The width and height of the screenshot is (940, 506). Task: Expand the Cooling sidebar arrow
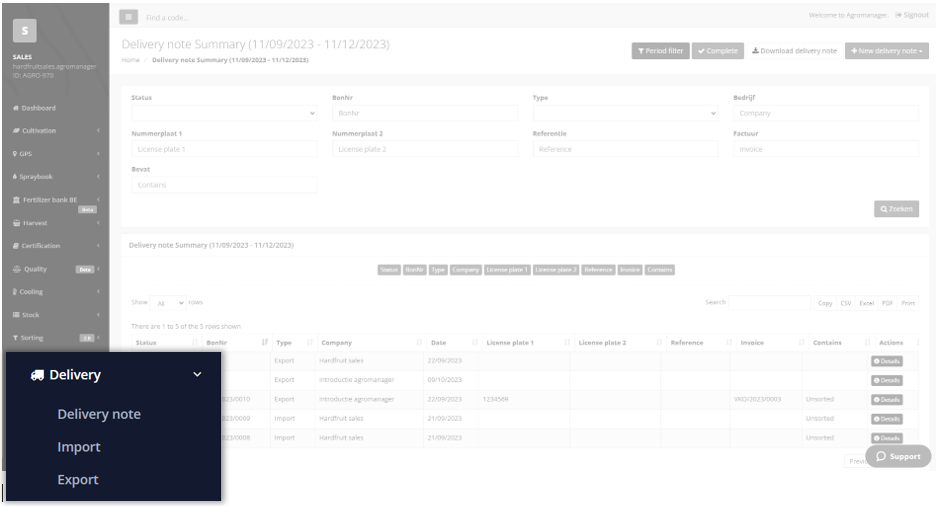click(x=98, y=292)
